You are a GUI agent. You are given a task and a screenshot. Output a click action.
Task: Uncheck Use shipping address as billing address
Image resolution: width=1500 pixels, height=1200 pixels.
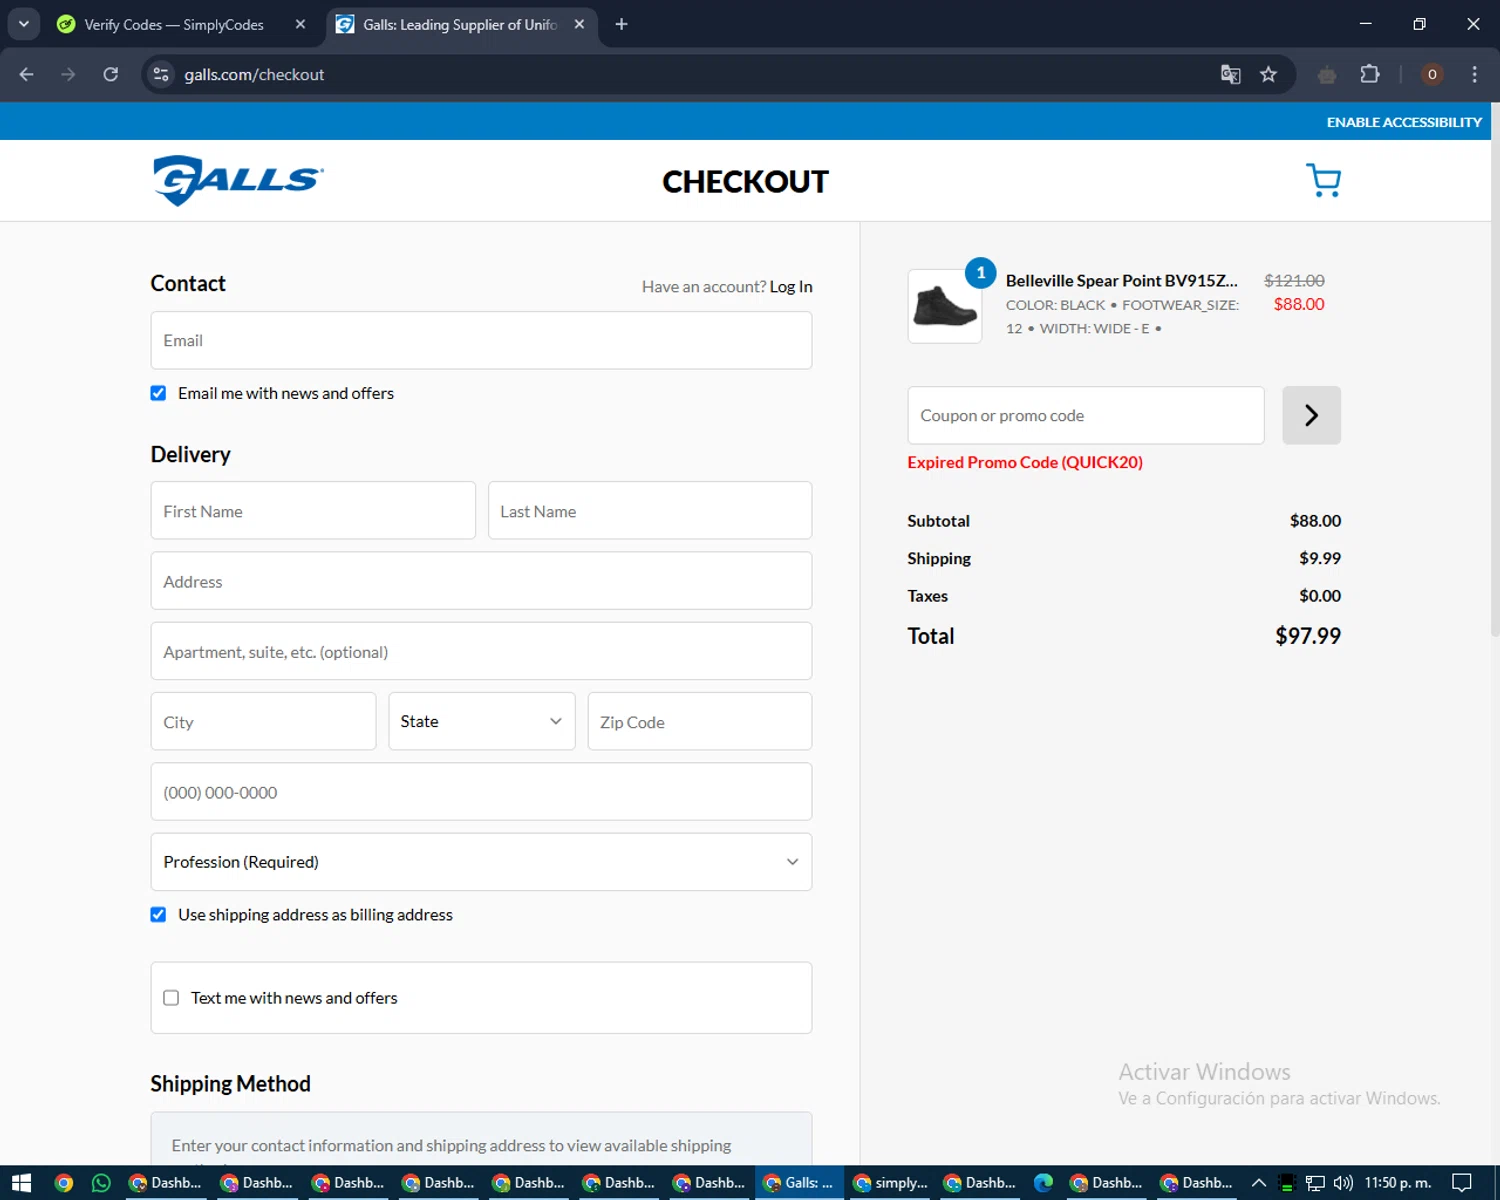click(x=158, y=914)
